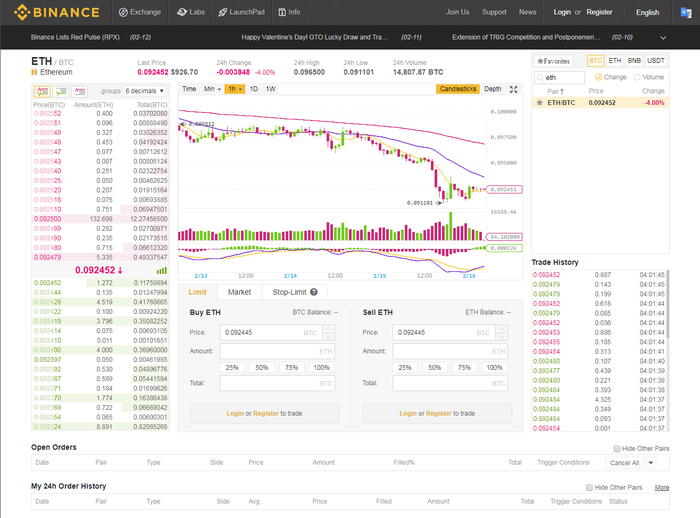Select the ETH market tab
The width and height of the screenshot is (700, 518).
pyautogui.click(x=615, y=61)
